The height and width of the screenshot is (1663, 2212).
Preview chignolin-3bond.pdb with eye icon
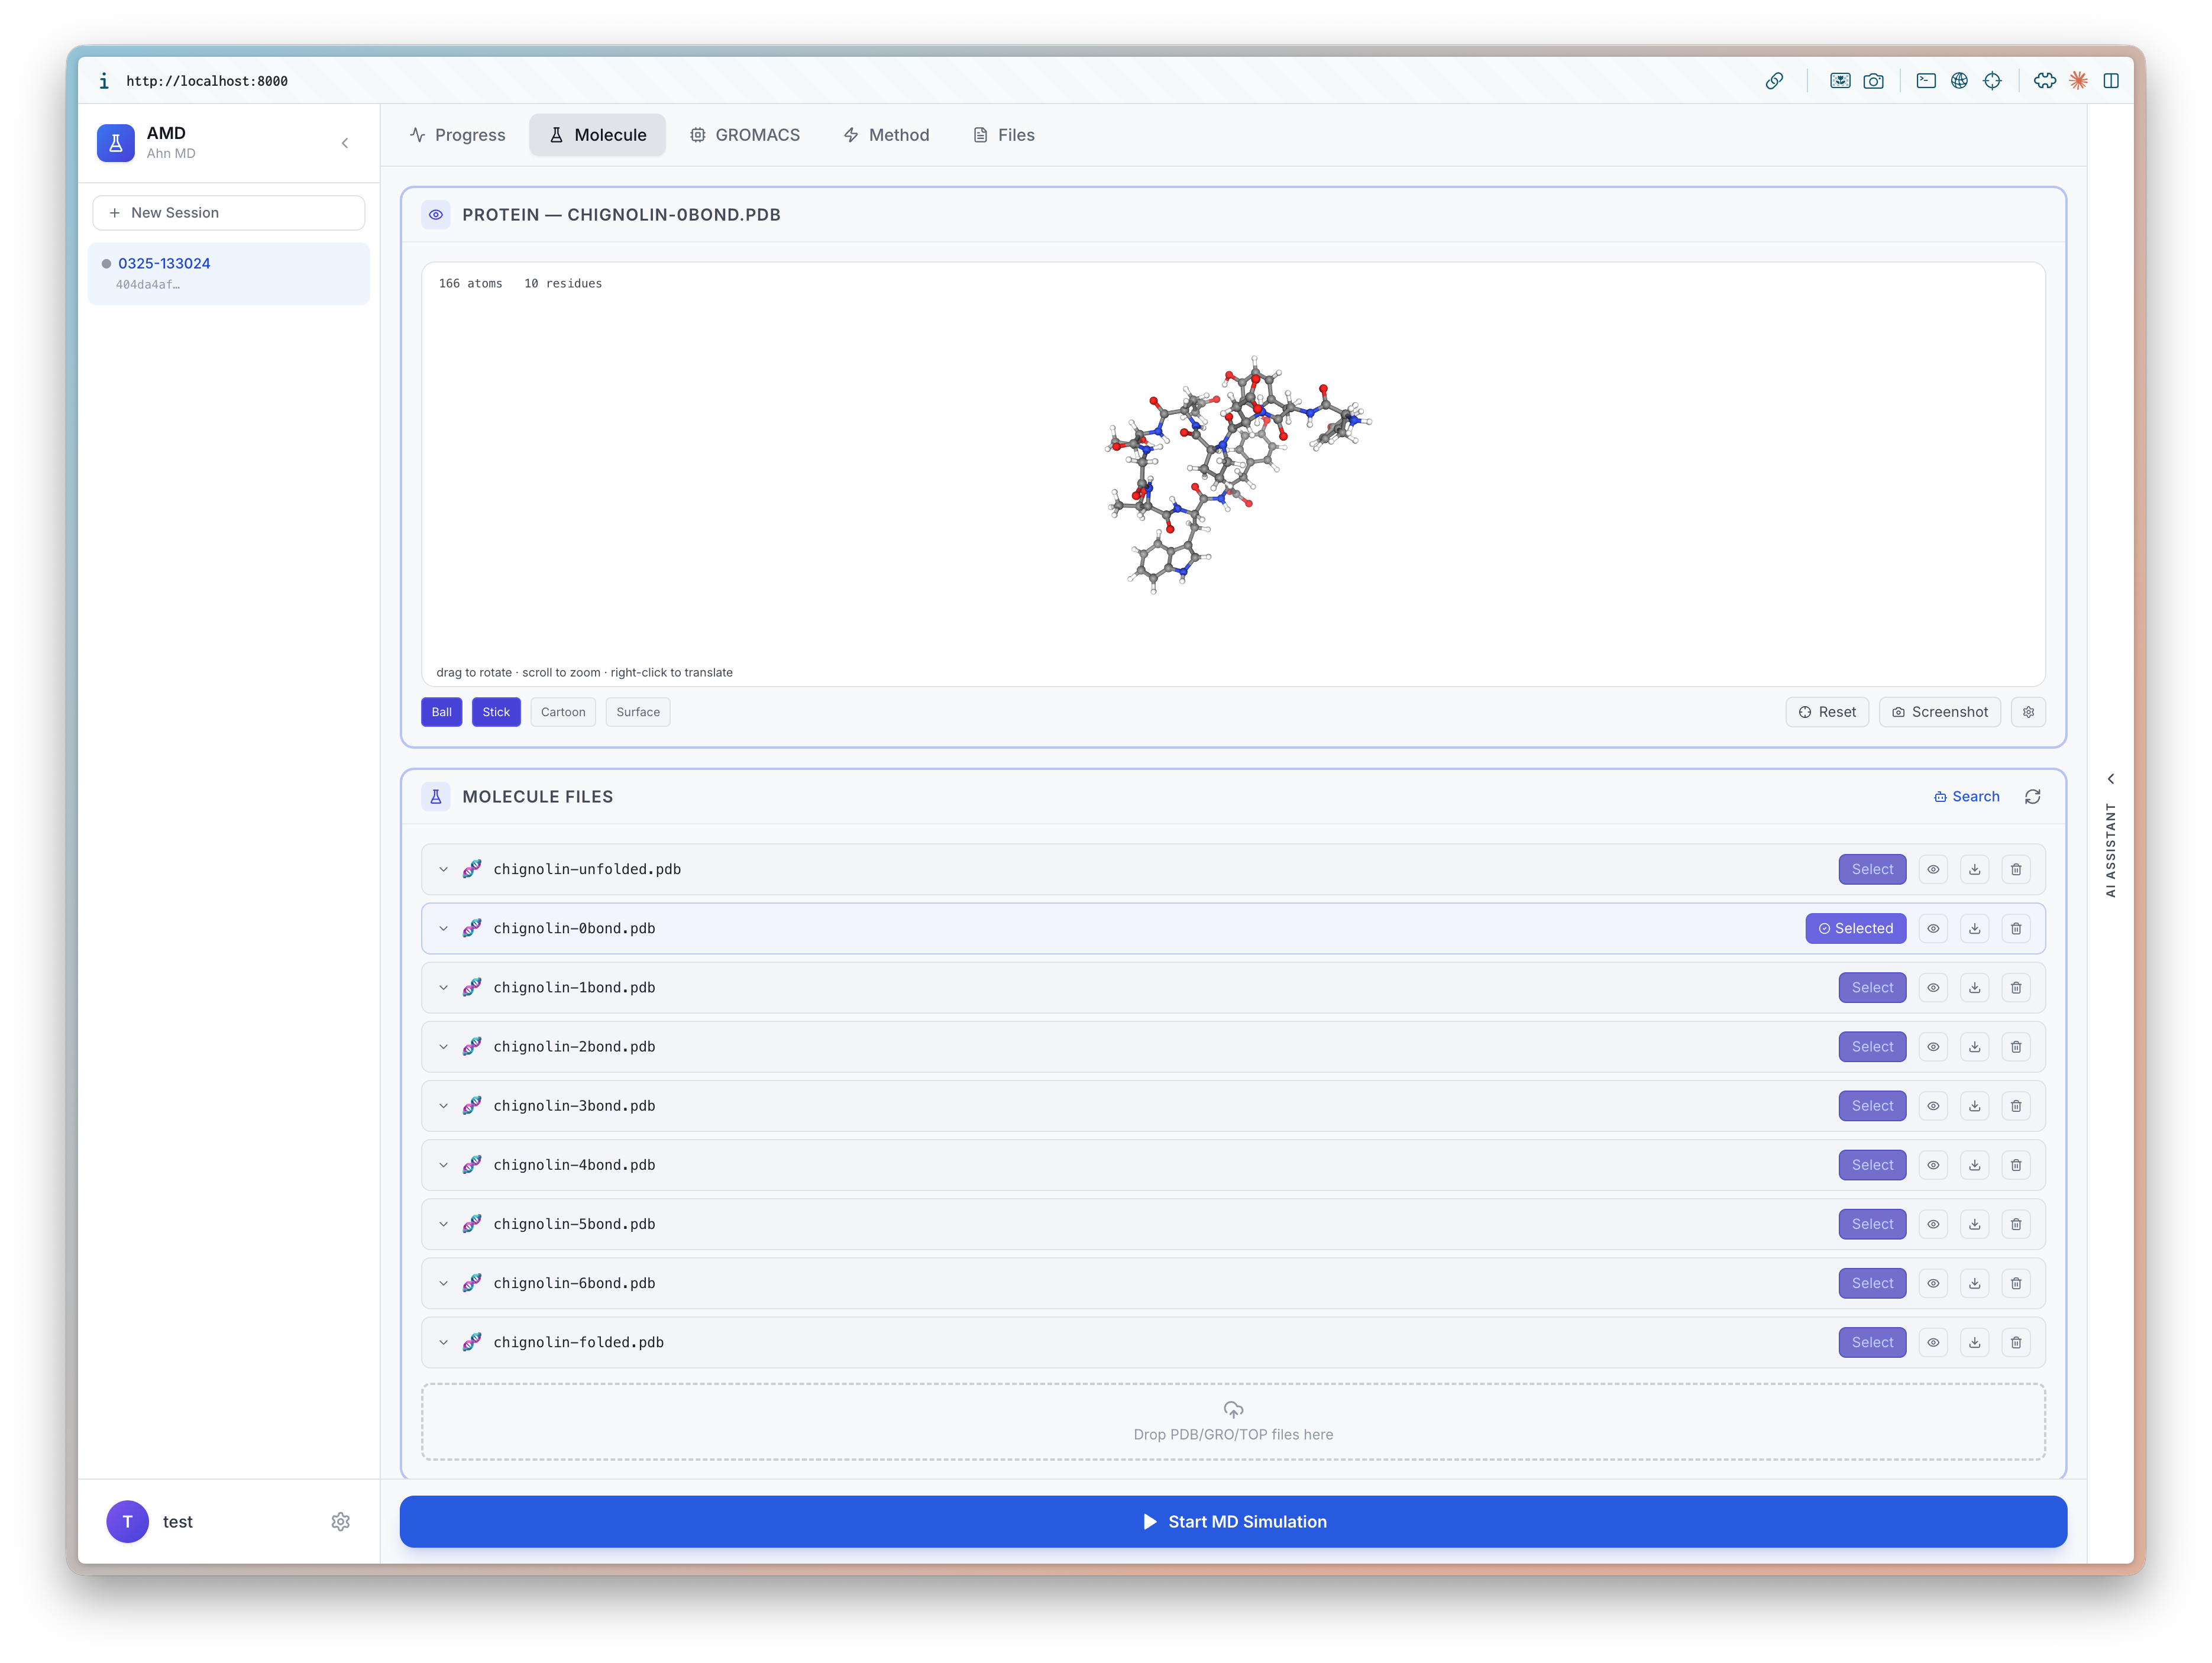coord(1933,1105)
